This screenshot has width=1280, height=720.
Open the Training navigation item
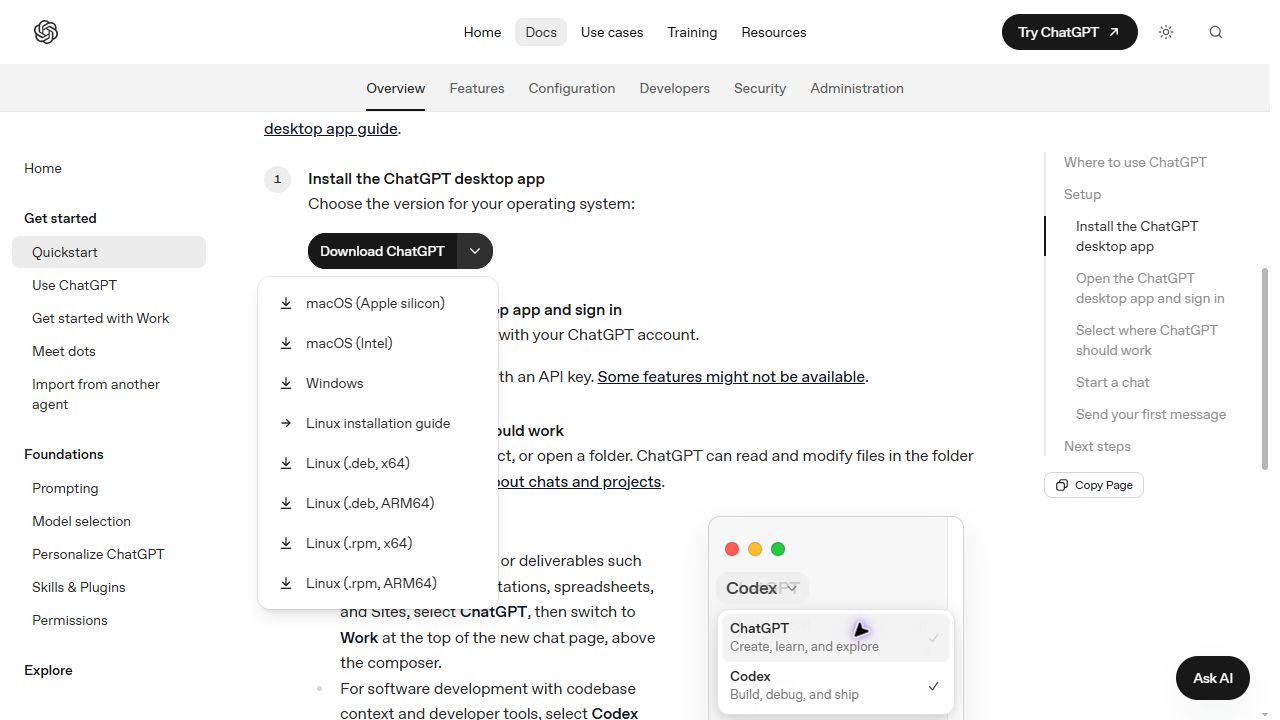pyautogui.click(x=692, y=32)
